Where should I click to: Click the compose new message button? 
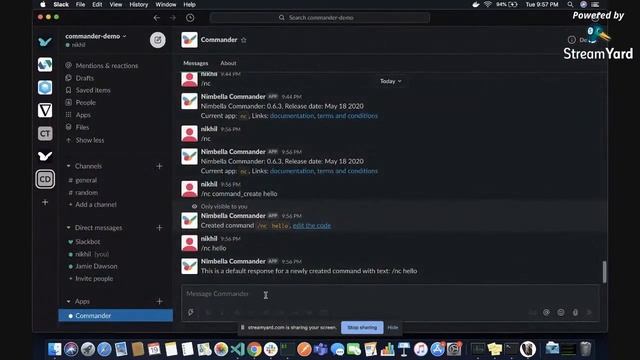coord(158,40)
